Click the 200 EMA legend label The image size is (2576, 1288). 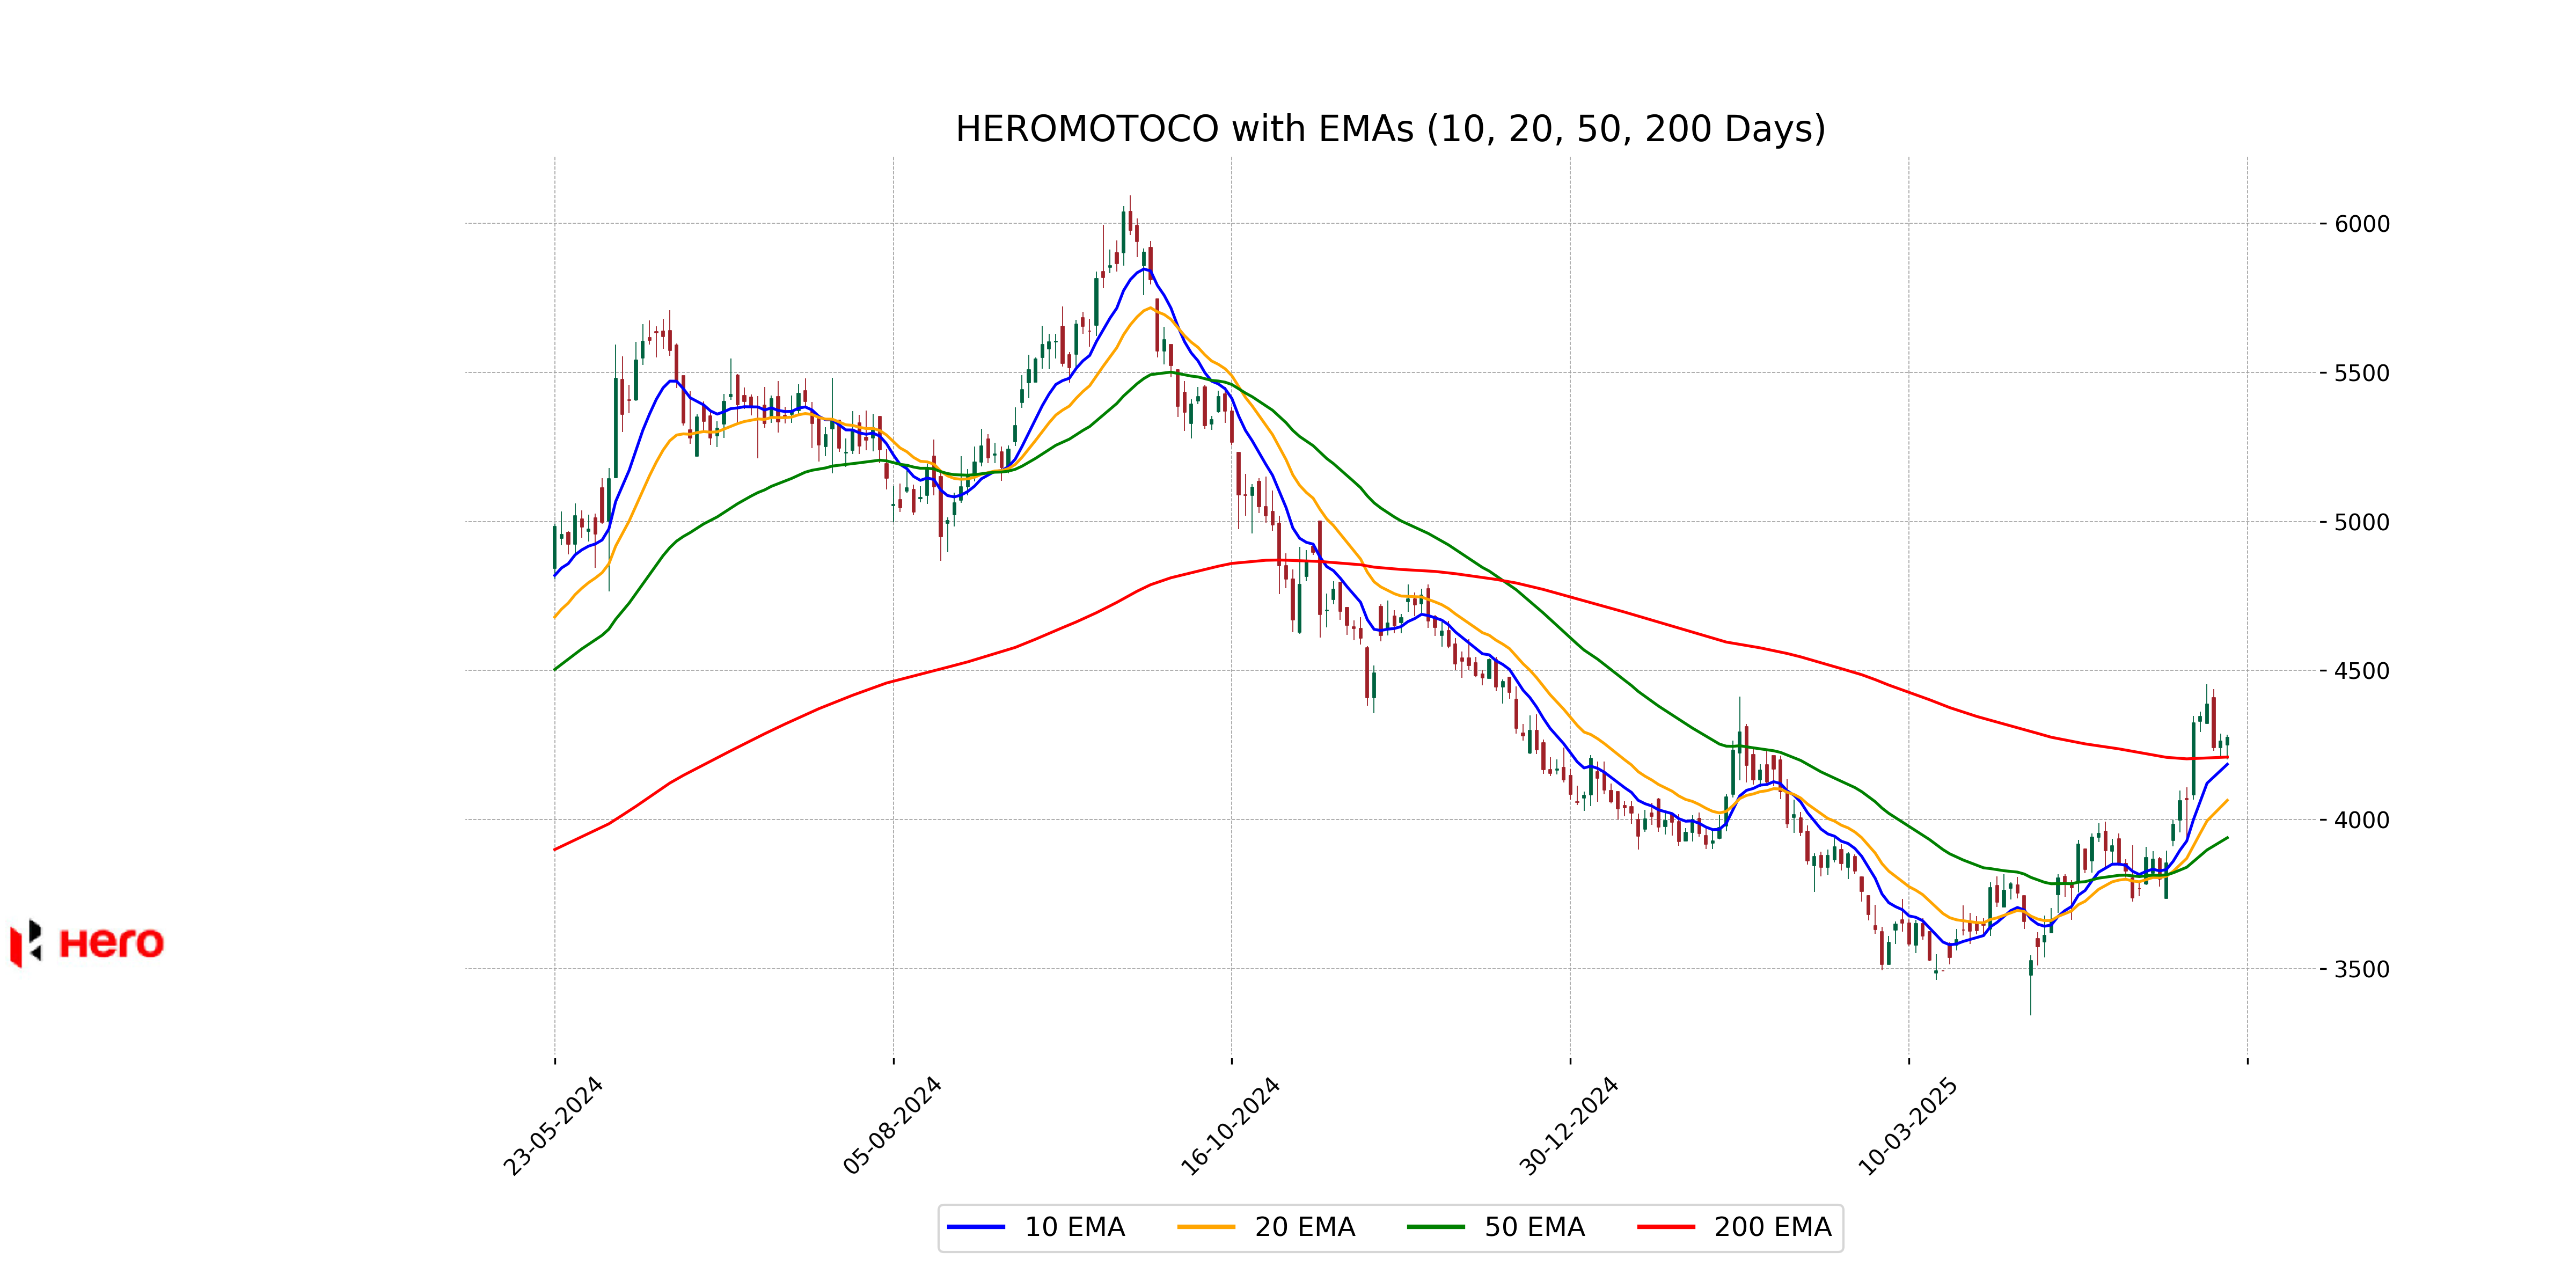(1772, 1227)
